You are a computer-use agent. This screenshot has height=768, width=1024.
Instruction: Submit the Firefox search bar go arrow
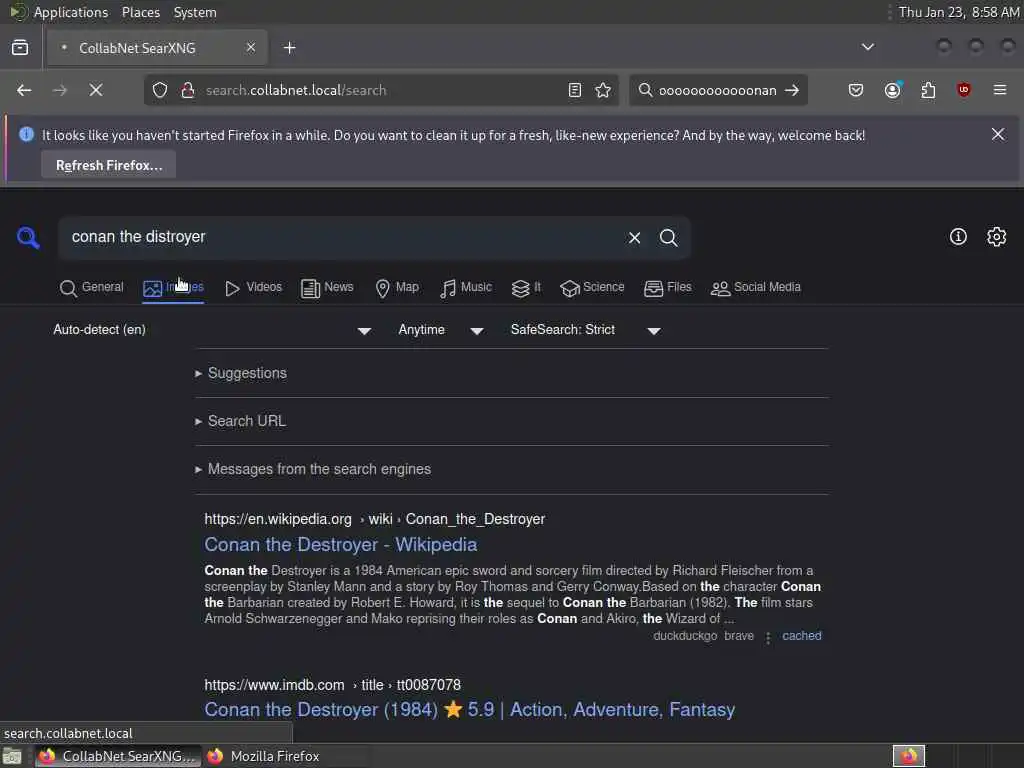[x=792, y=90]
